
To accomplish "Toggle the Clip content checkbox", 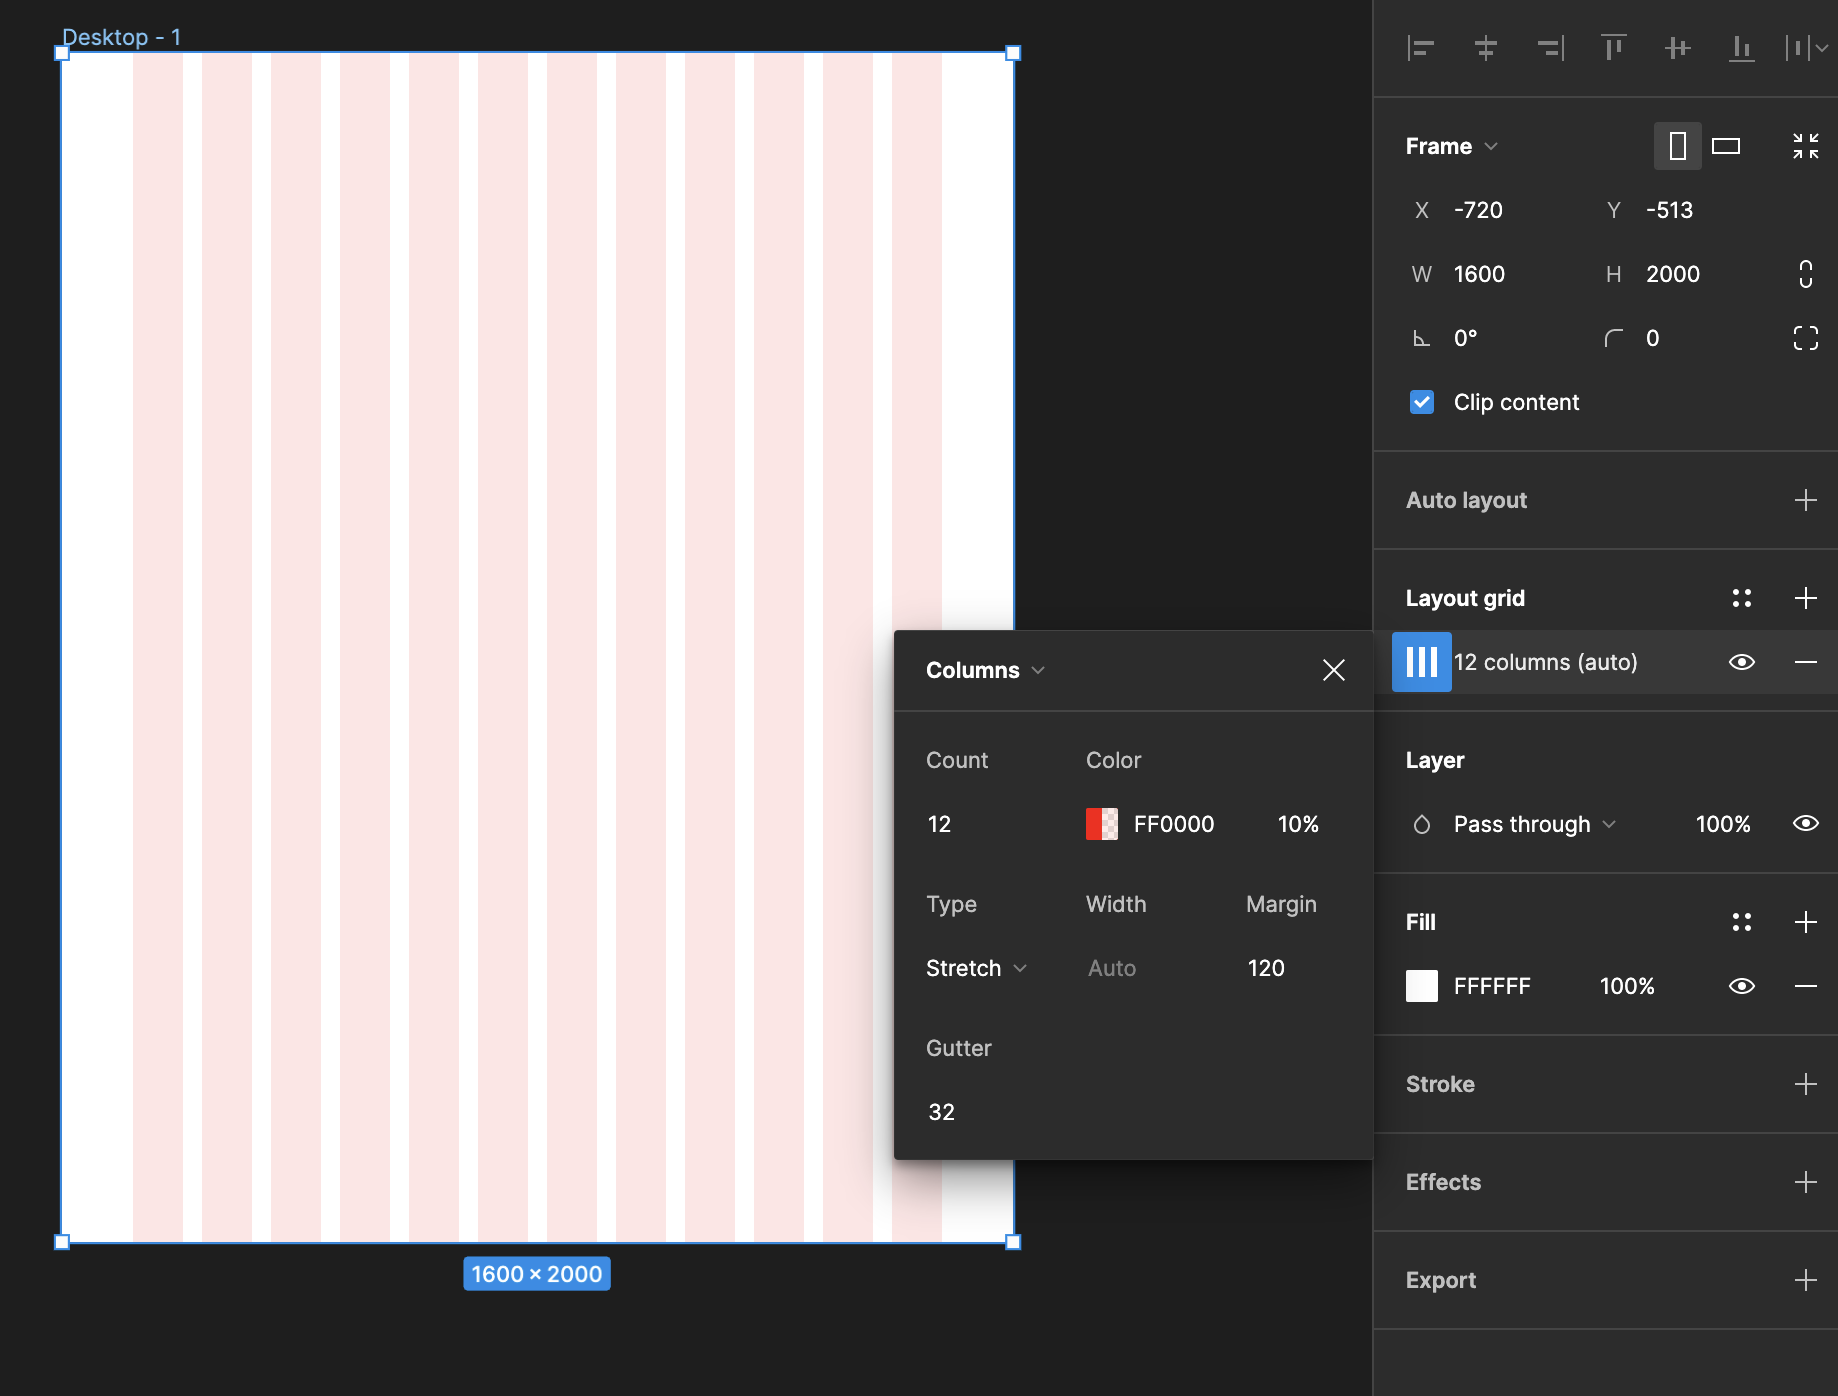I will (x=1422, y=402).
